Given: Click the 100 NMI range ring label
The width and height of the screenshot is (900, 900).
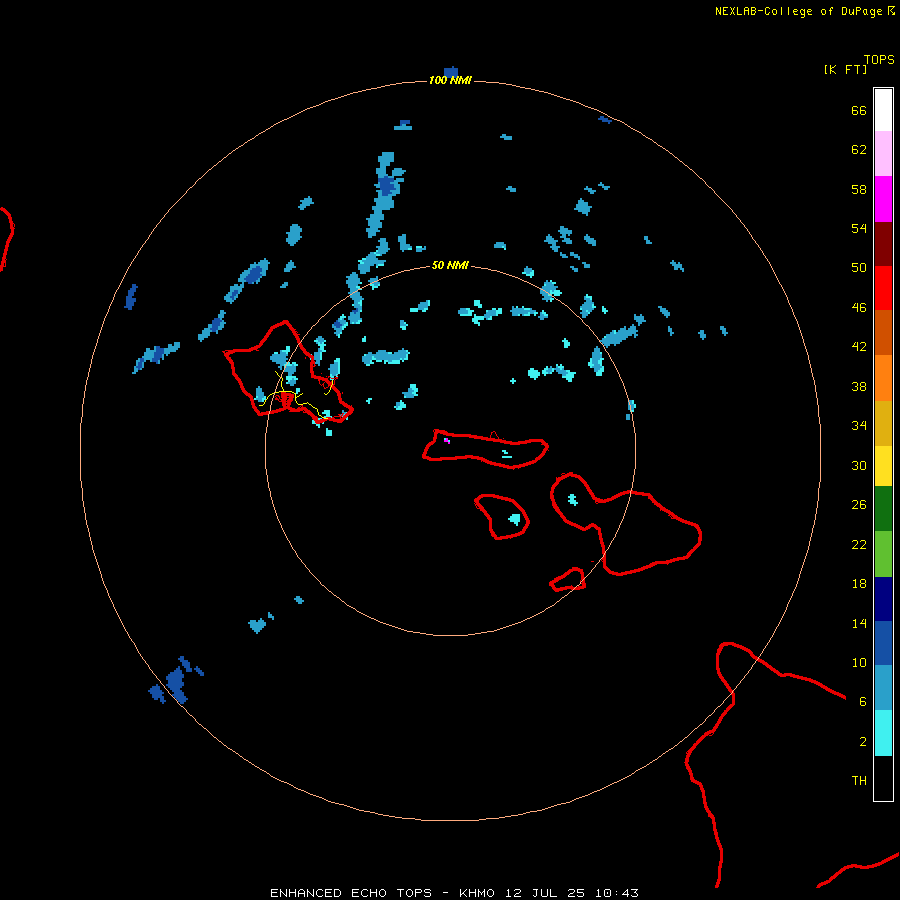Looking at the screenshot, I should (450, 80).
